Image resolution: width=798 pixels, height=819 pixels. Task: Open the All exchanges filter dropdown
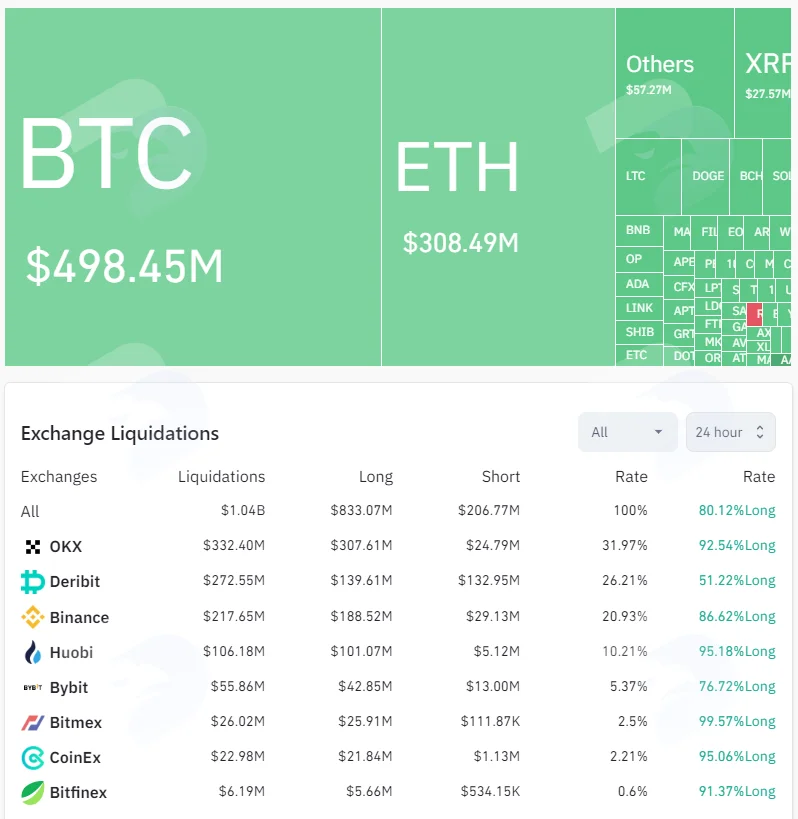tap(627, 432)
